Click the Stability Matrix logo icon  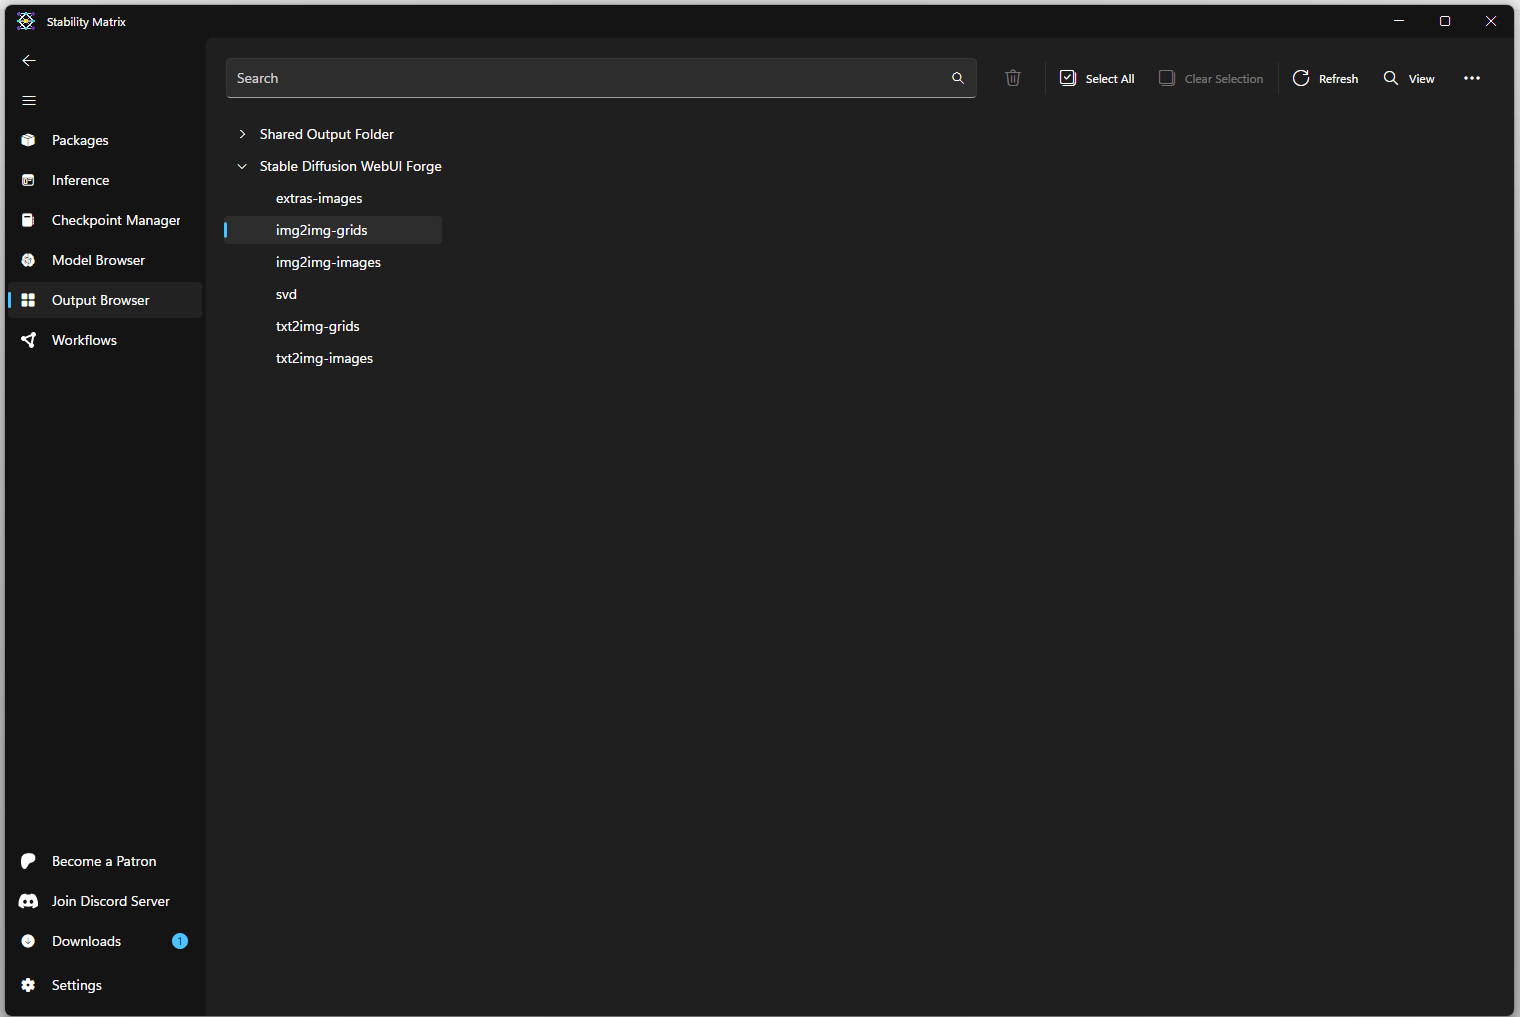[26, 21]
